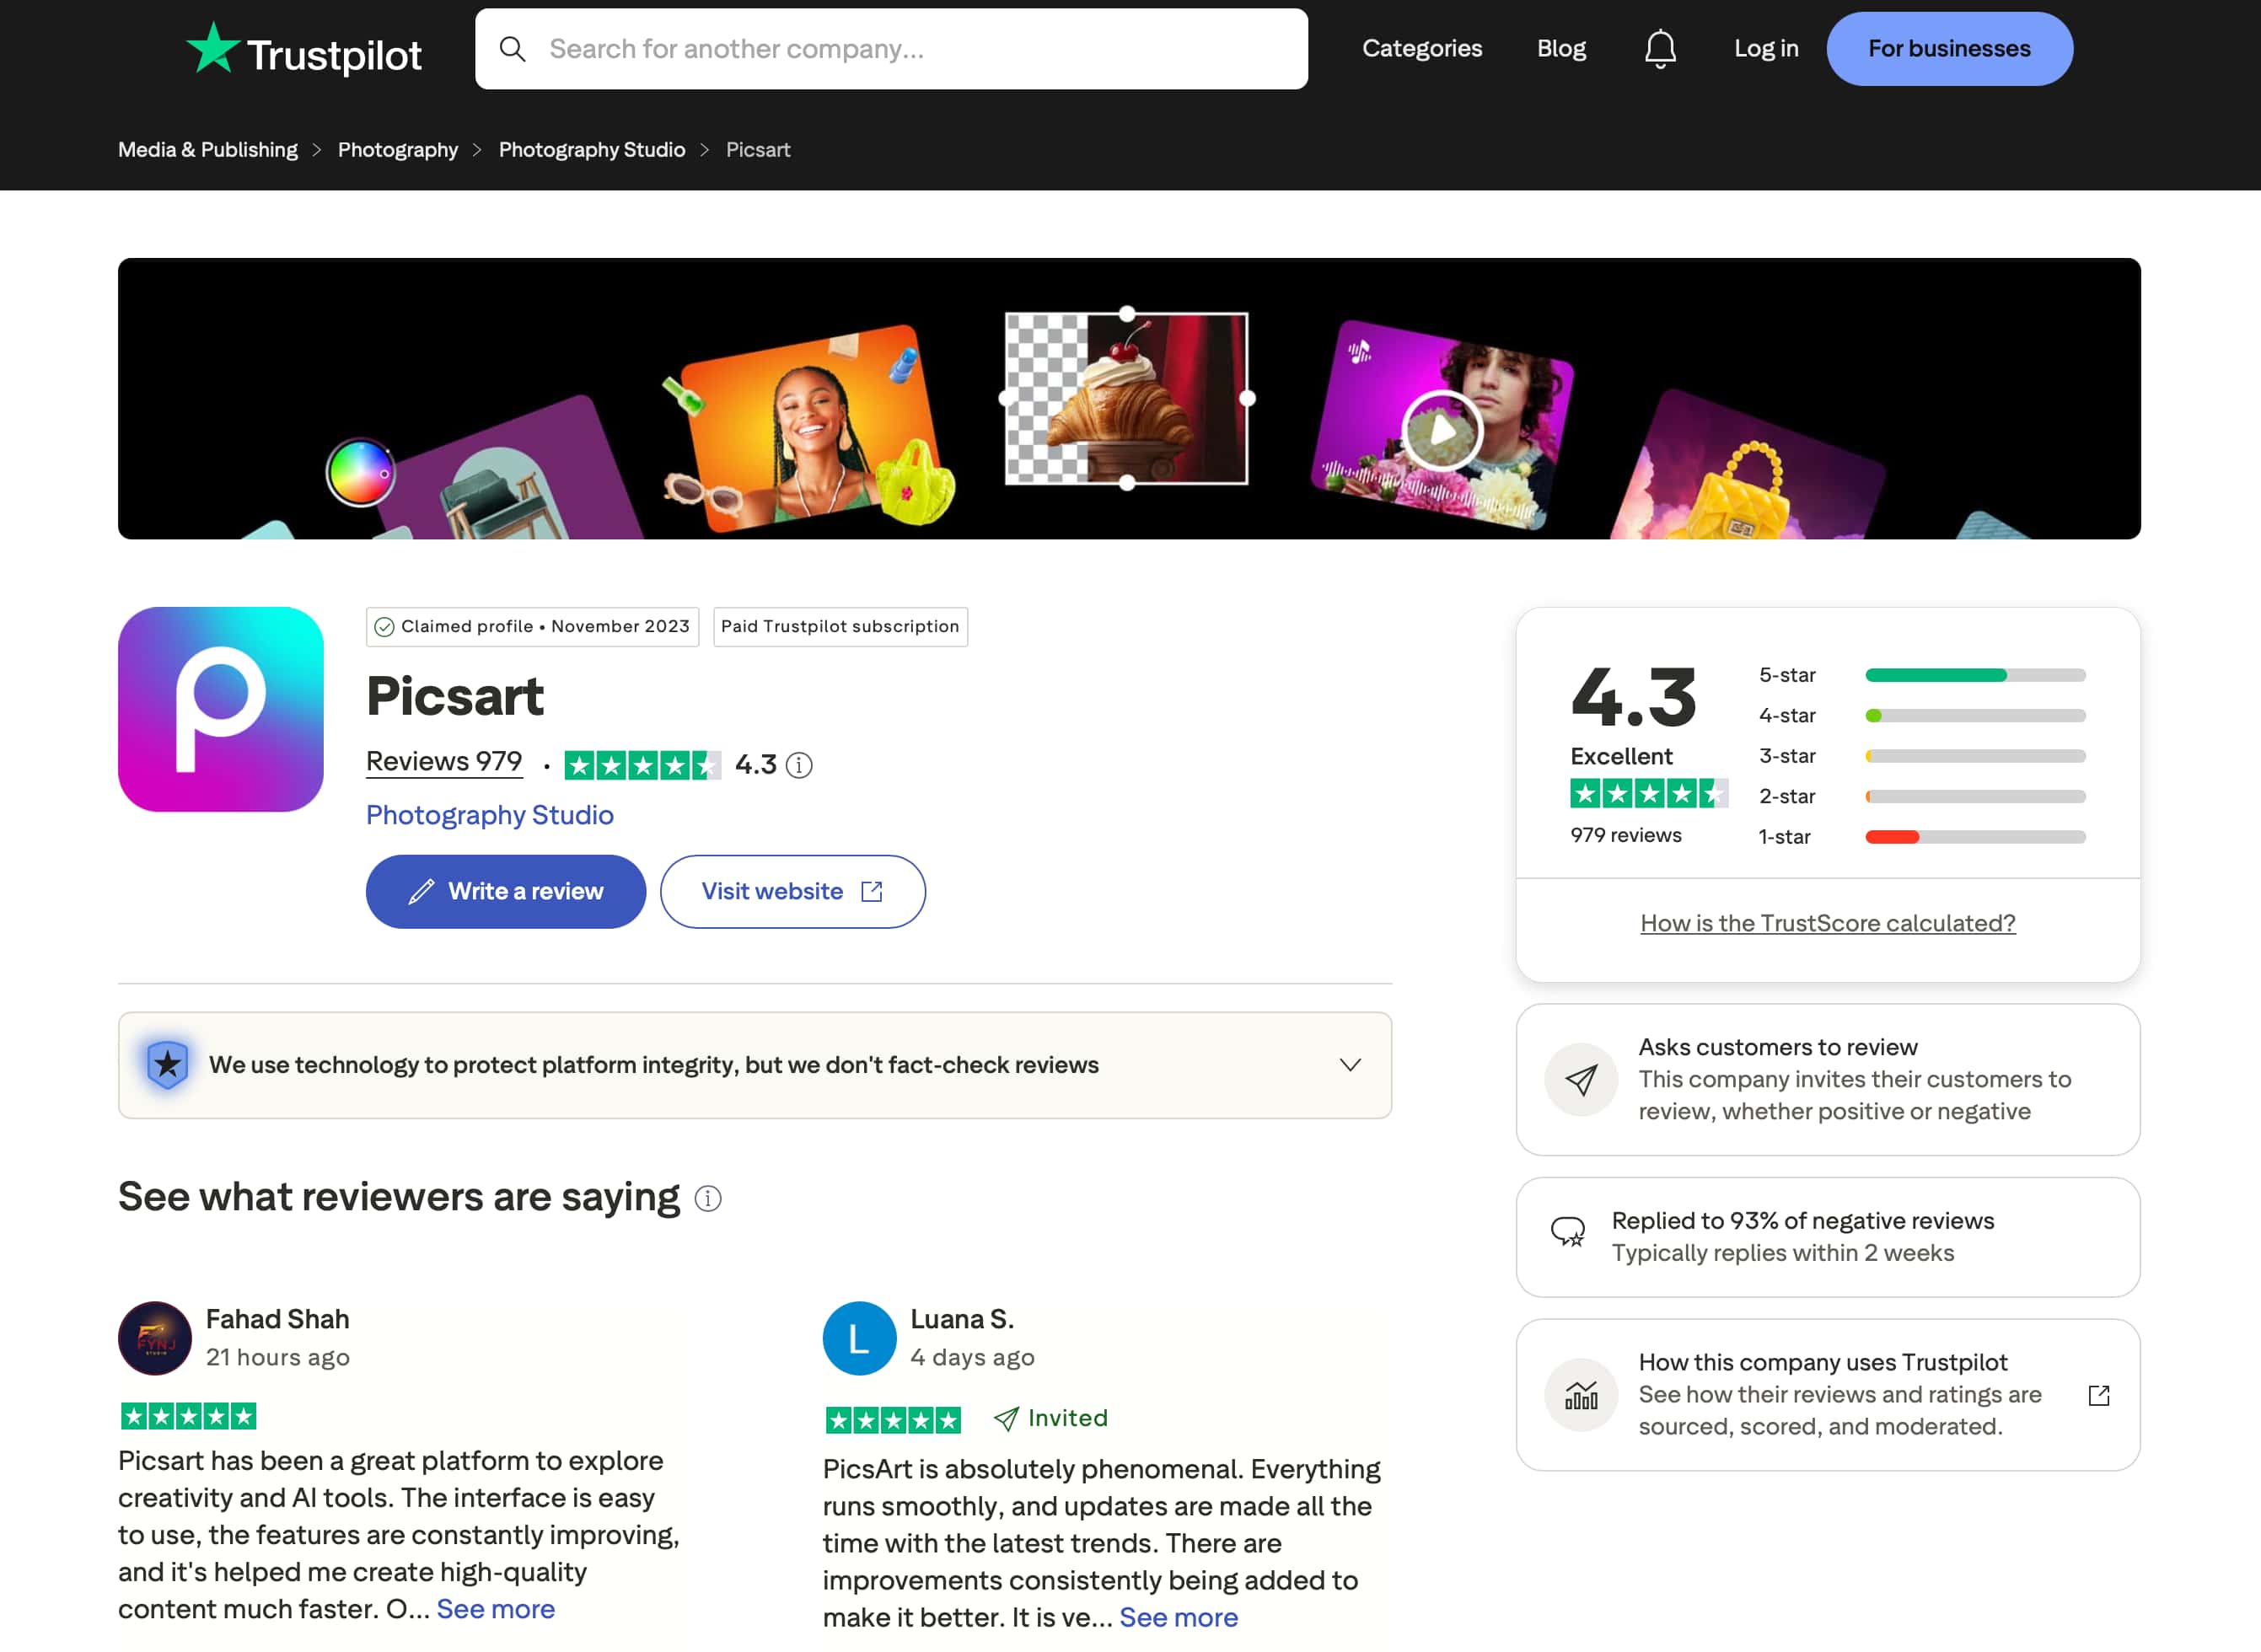Go to Media & Publishing breadcrumb
The image size is (2261, 1652).
tap(208, 150)
